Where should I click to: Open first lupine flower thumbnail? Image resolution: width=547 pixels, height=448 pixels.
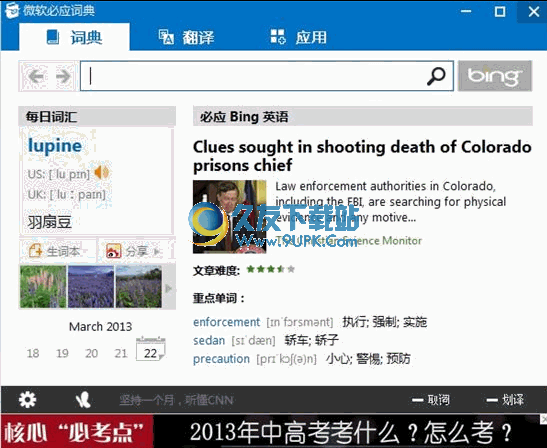(x=43, y=286)
